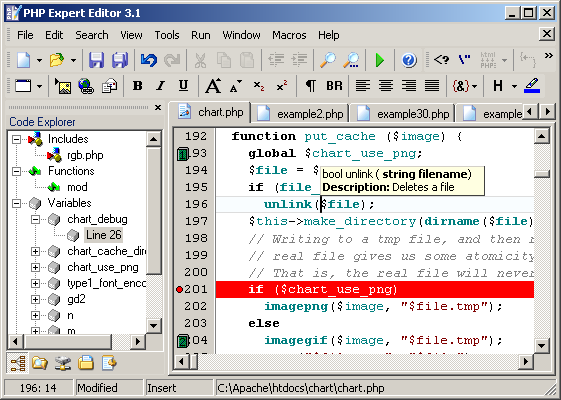Insert PHP tag with <? icon
This screenshot has height=400, width=561.
click(441, 59)
